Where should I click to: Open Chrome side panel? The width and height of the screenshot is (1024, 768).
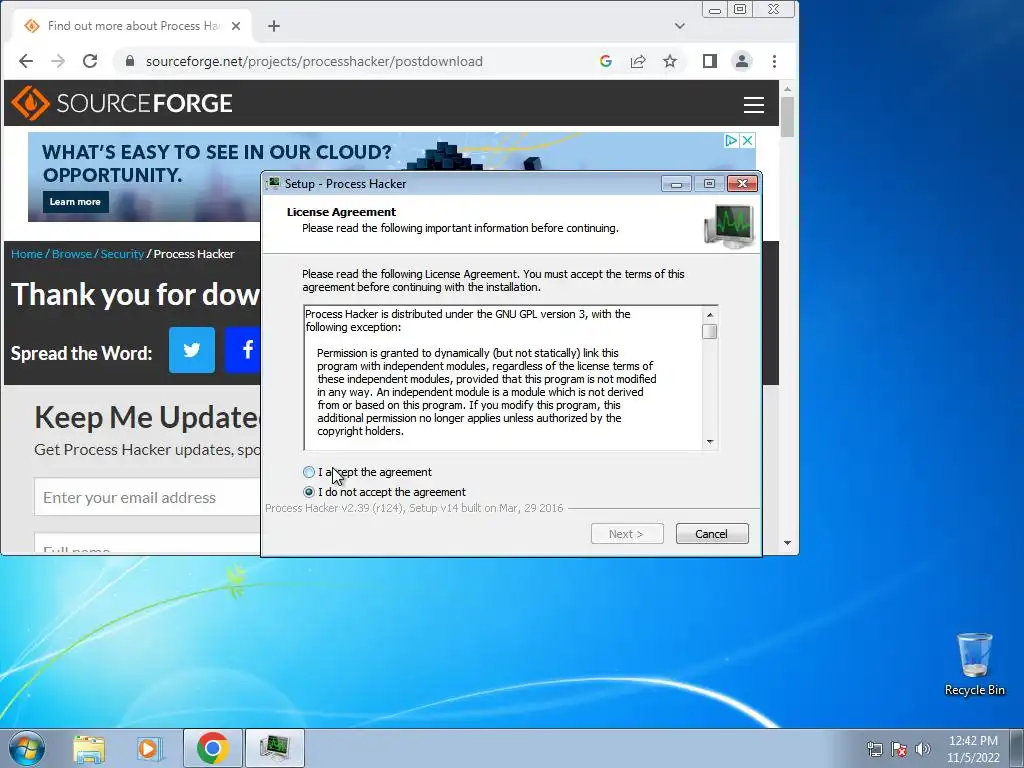point(710,61)
